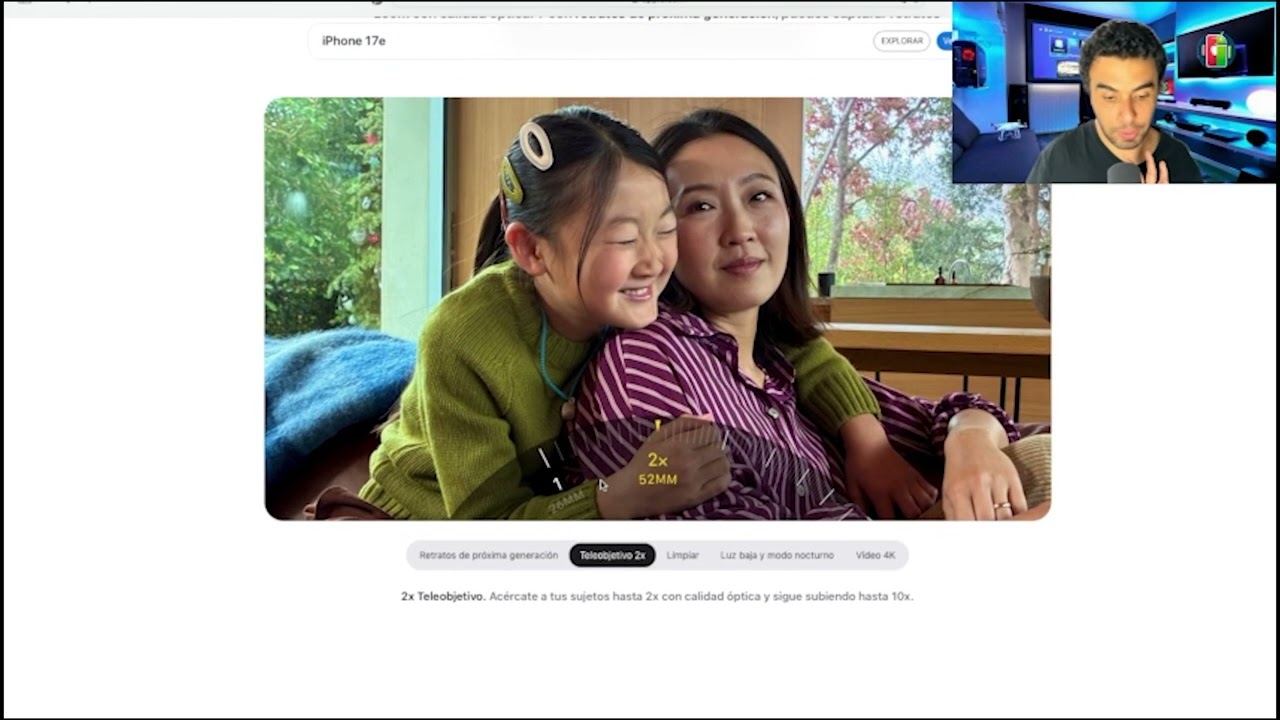Select the 'Retratos de próxima generación' tab

click(x=488, y=555)
